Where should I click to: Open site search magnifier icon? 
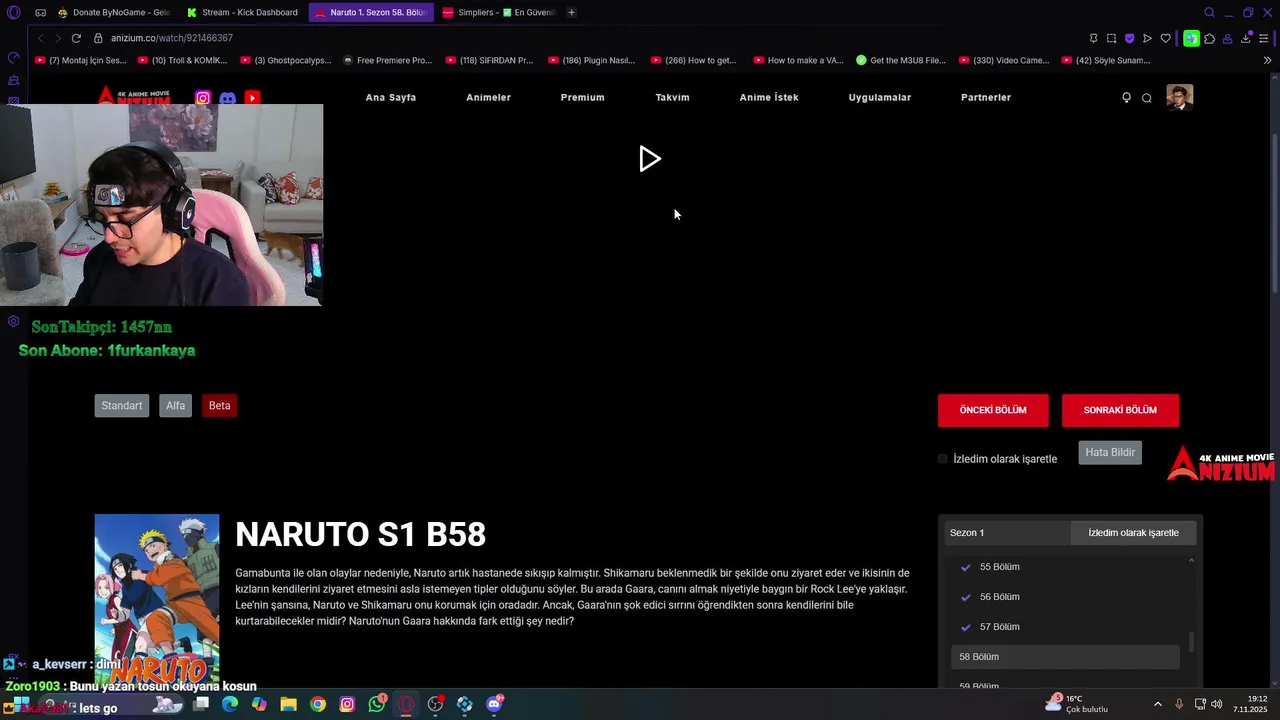point(1147,98)
